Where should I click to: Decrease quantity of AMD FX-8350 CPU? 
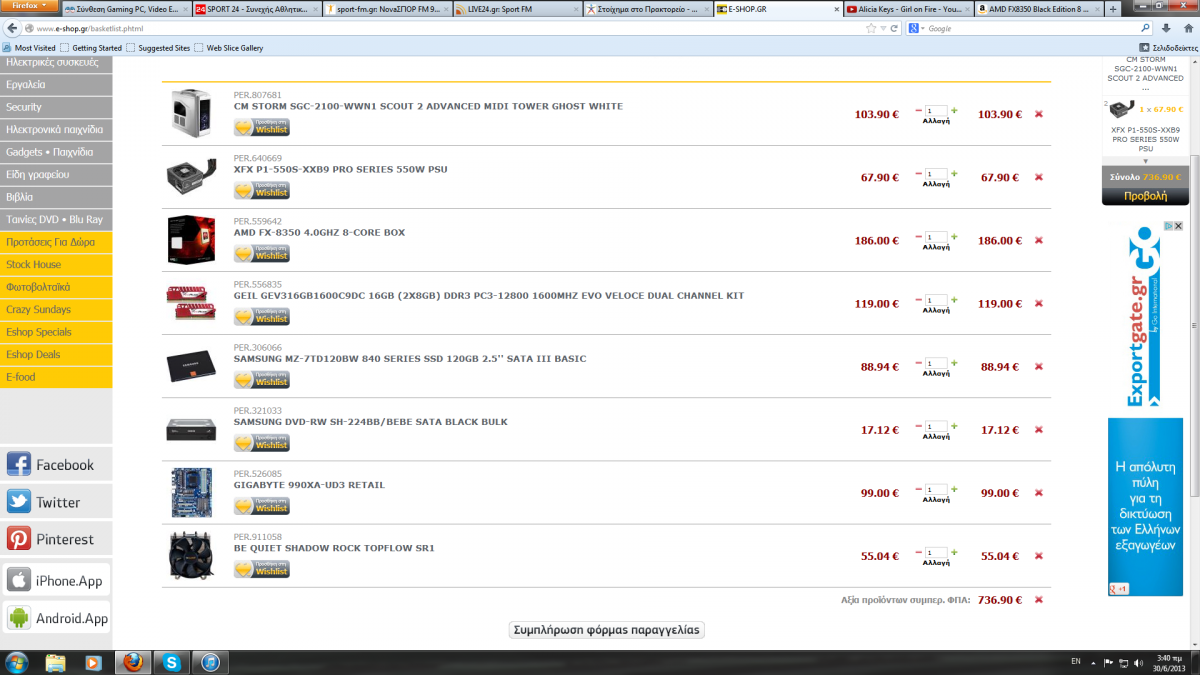[x=919, y=237]
